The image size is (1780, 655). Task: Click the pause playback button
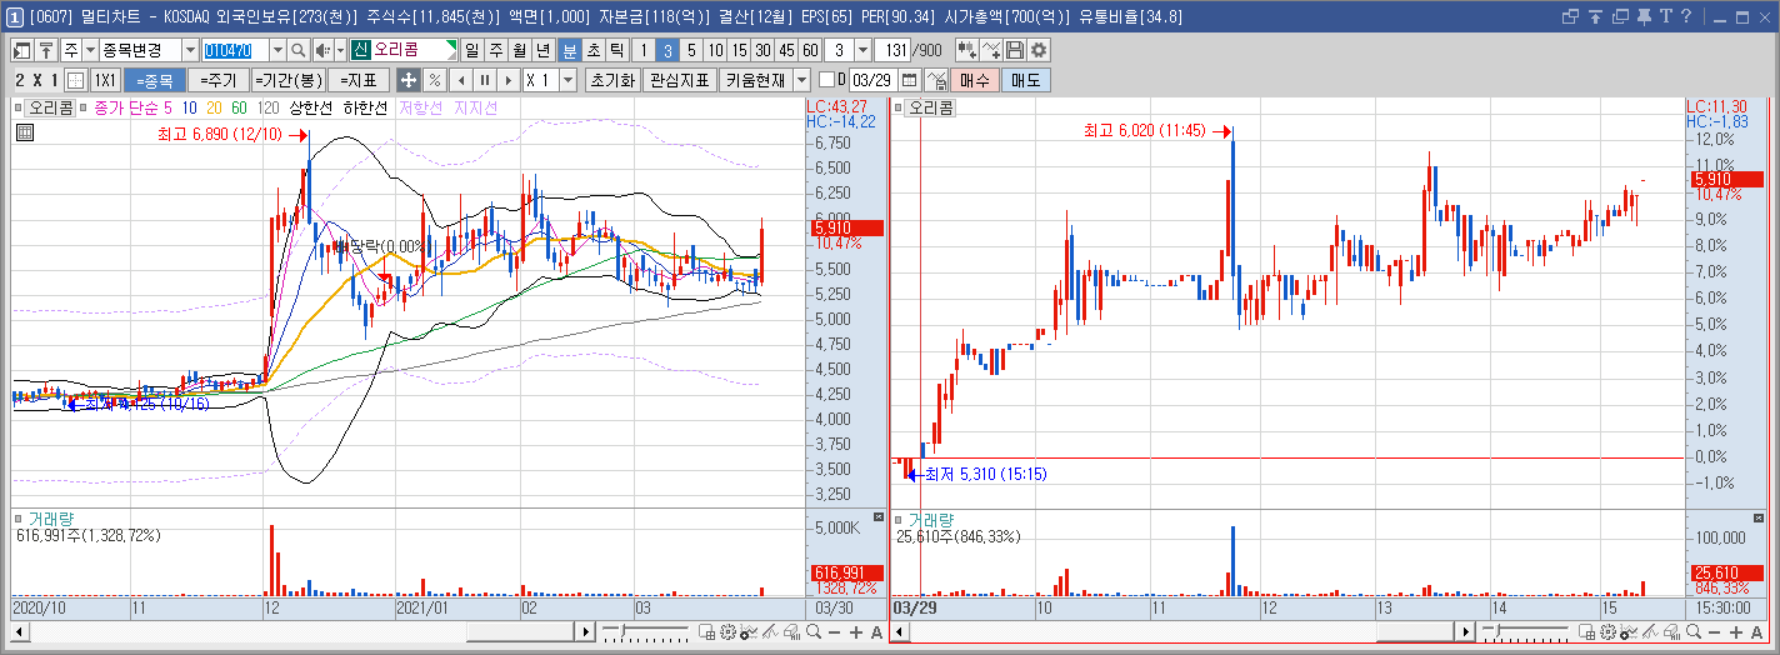tap(485, 80)
